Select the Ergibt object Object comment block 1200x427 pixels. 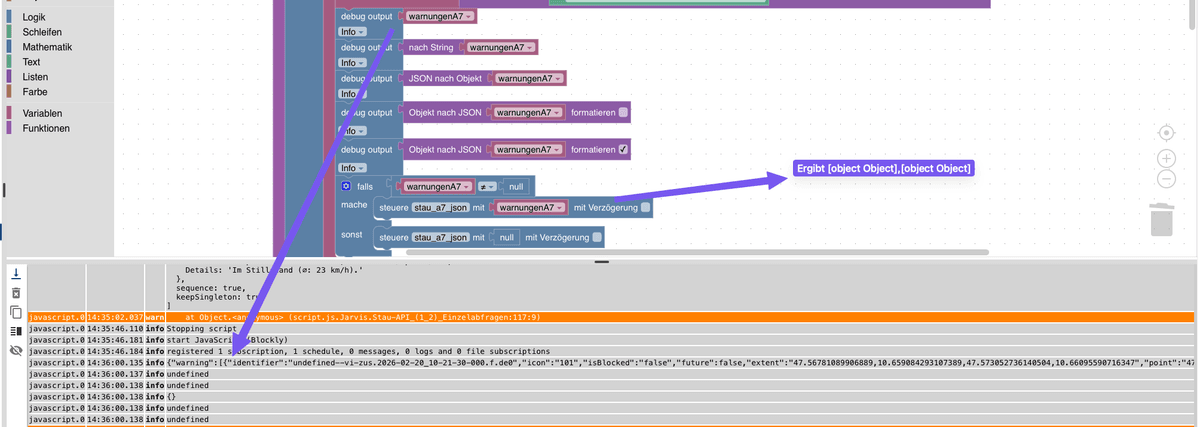pyautogui.click(x=884, y=168)
